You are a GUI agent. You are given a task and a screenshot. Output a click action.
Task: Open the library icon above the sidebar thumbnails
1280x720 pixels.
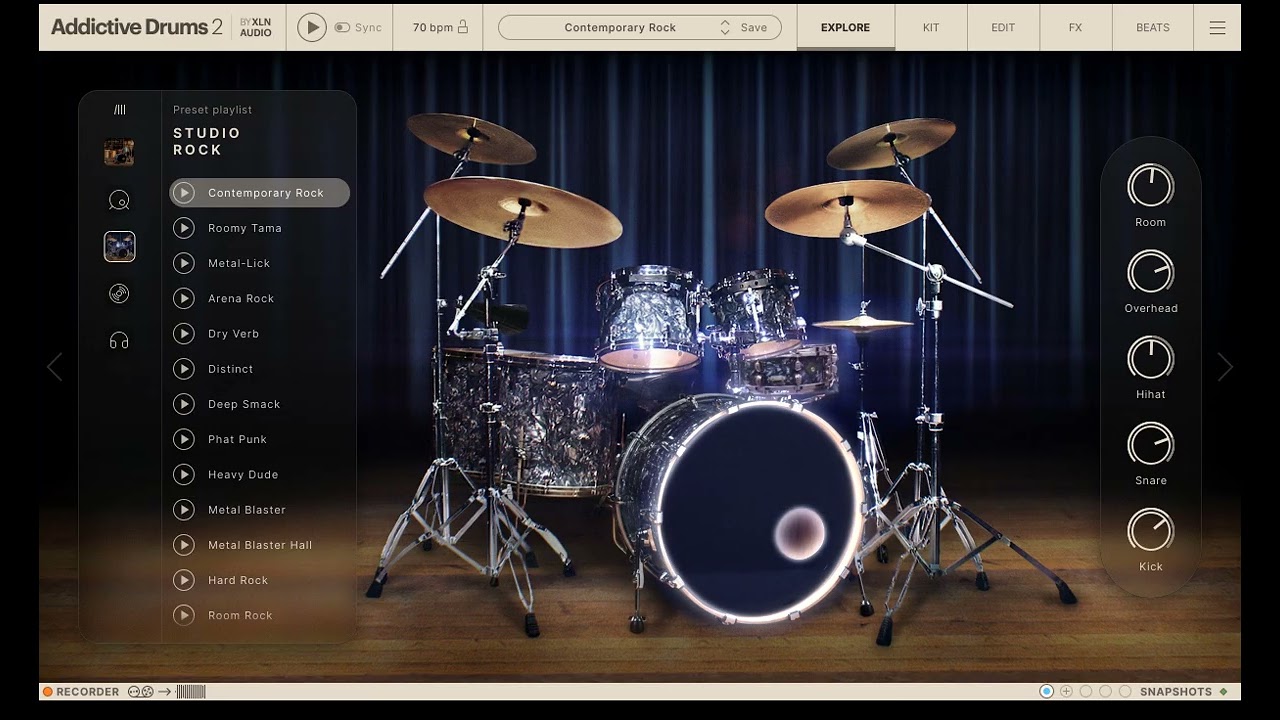pyautogui.click(x=120, y=110)
